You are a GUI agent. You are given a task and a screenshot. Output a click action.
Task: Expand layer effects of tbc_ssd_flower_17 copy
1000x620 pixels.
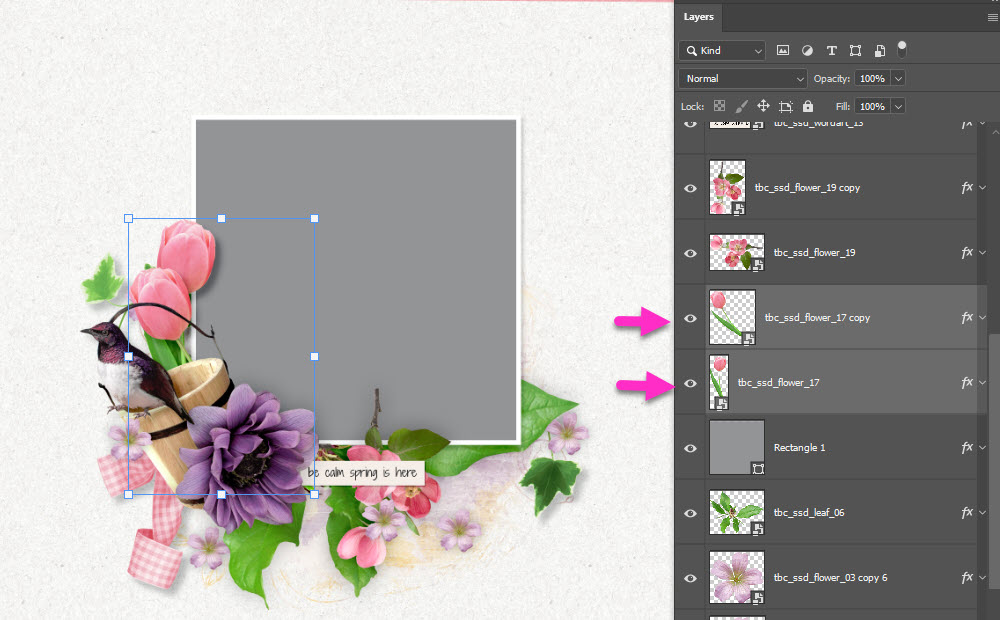point(982,318)
